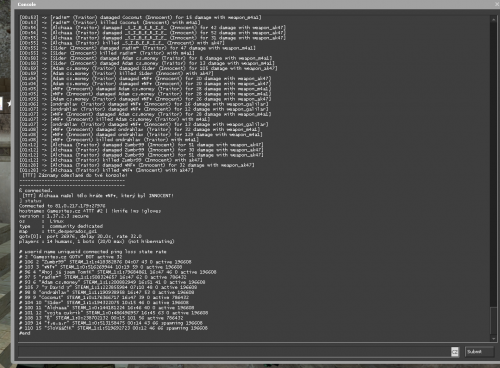Click the 'type community dedicated' line

[x=61, y=226]
